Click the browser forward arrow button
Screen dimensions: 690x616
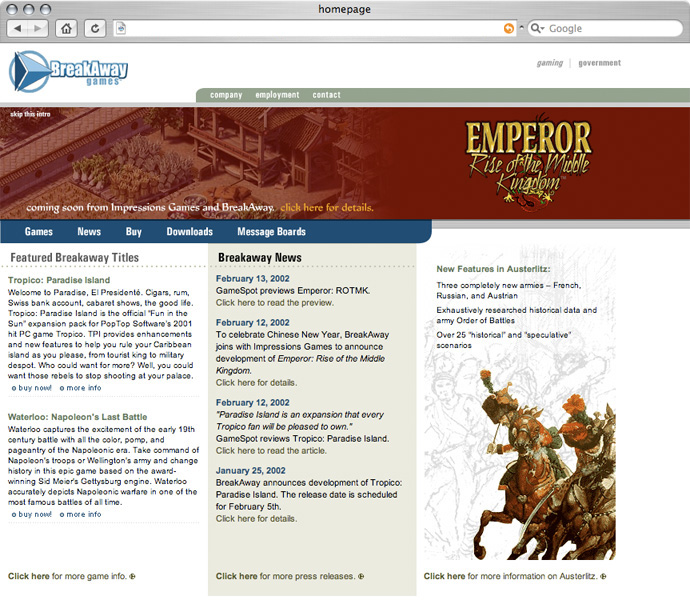pyautogui.click(x=38, y=29)
